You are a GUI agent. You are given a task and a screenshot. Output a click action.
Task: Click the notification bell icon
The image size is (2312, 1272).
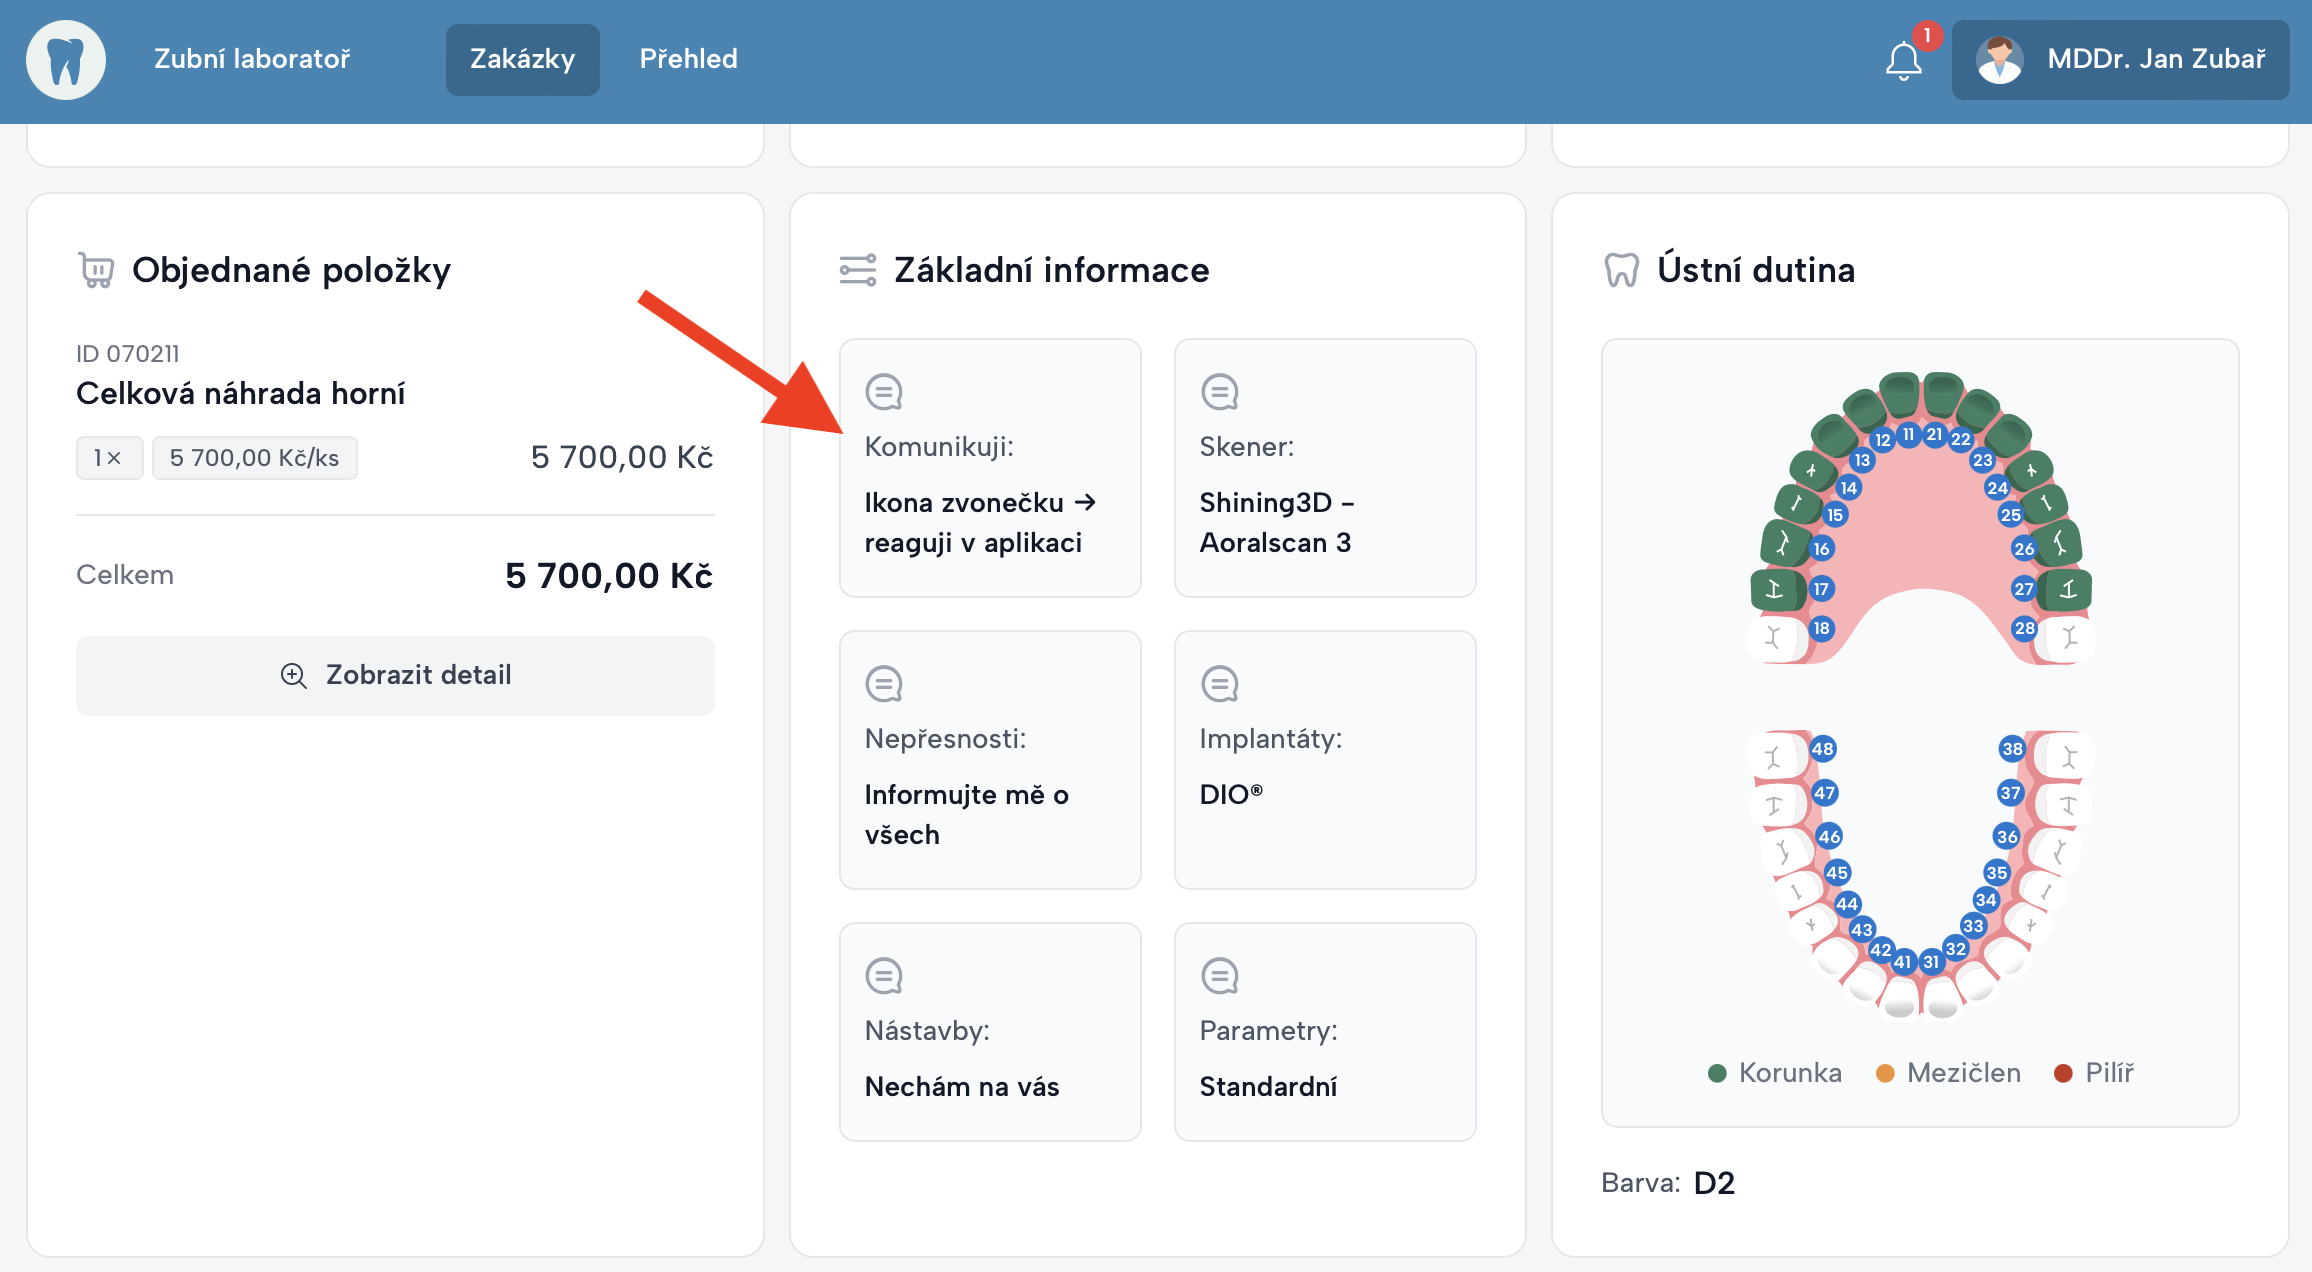1903,60
